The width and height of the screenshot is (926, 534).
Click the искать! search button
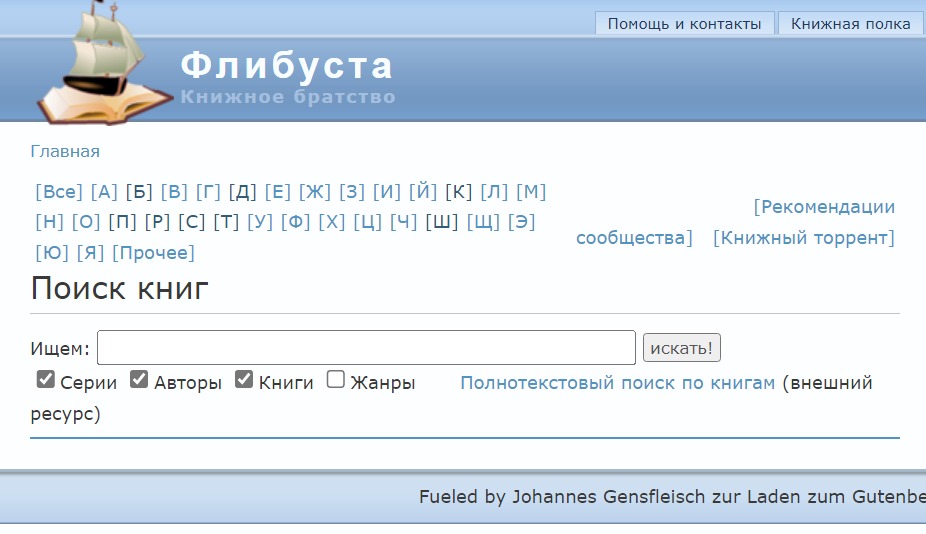[682, 348]
